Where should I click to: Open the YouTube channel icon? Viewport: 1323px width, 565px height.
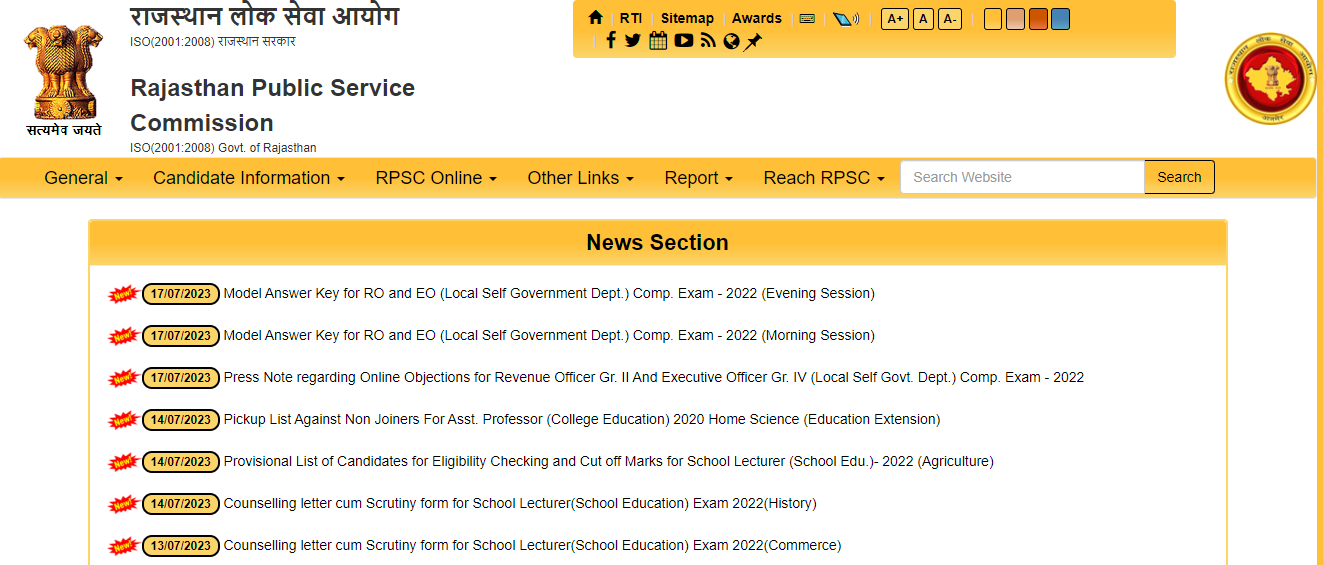click(684, 41)
